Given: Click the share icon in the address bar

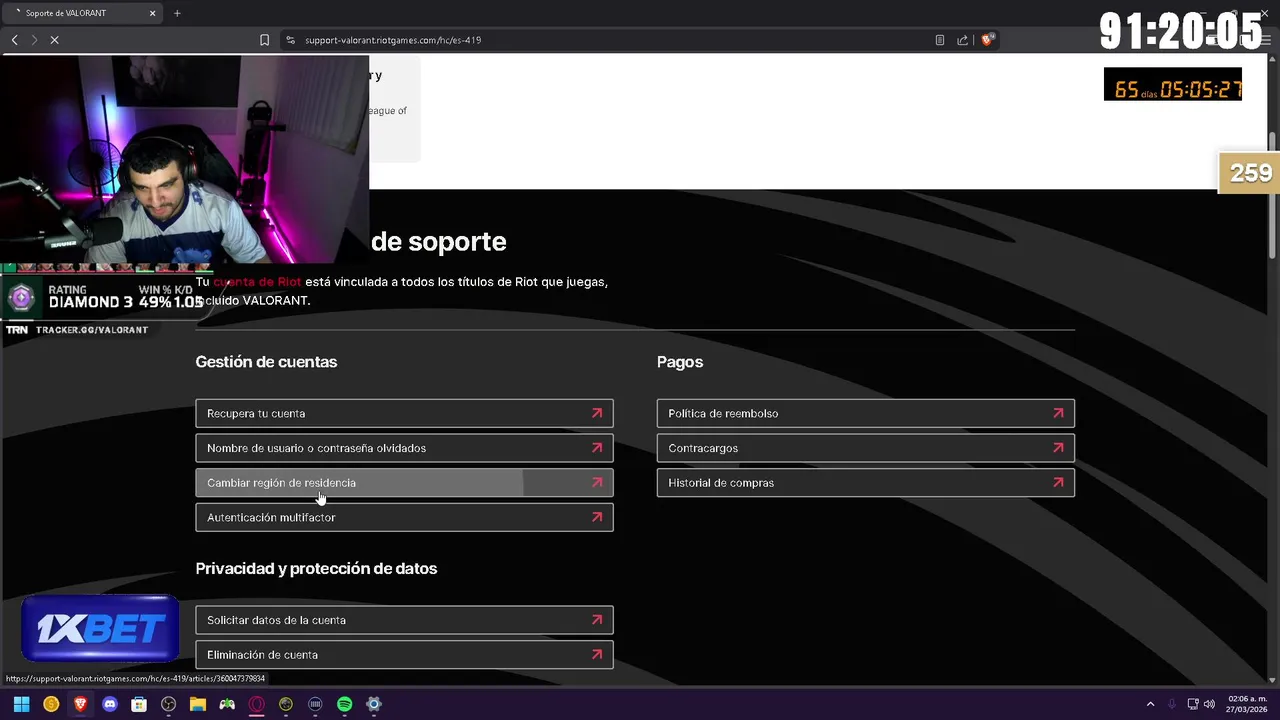Looking at the screenshot, I should coord(962,40).
